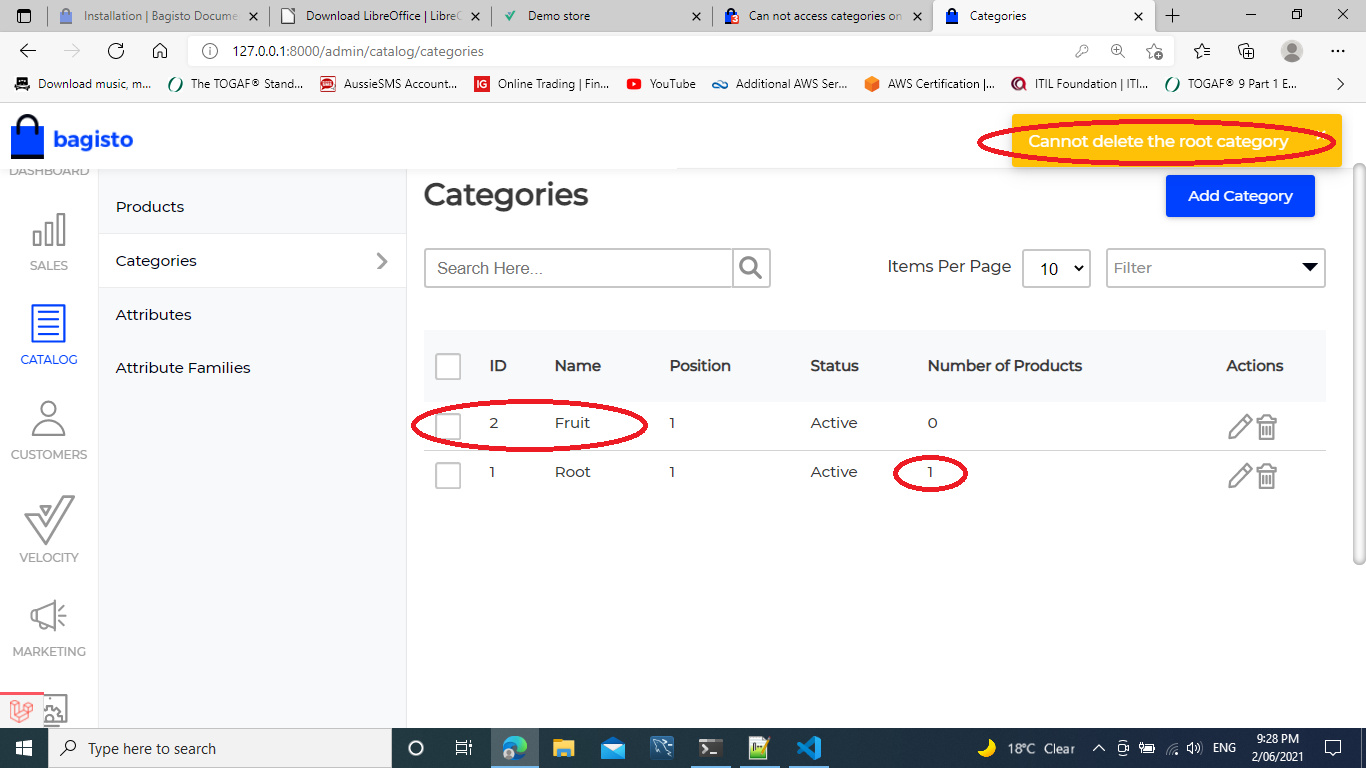Open File Explorer from taskbar
Screen dimensions: 1366x768
click(x=564, y=748)
